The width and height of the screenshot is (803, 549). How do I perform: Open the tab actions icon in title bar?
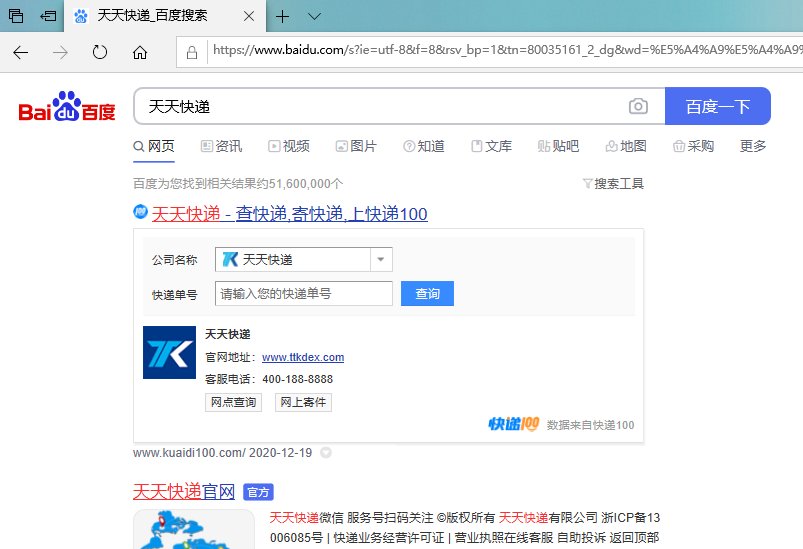tap(16, 16)
